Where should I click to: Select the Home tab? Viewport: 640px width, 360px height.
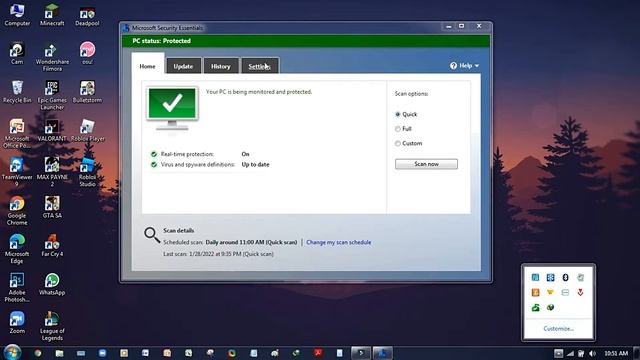(x=148, y=65)
